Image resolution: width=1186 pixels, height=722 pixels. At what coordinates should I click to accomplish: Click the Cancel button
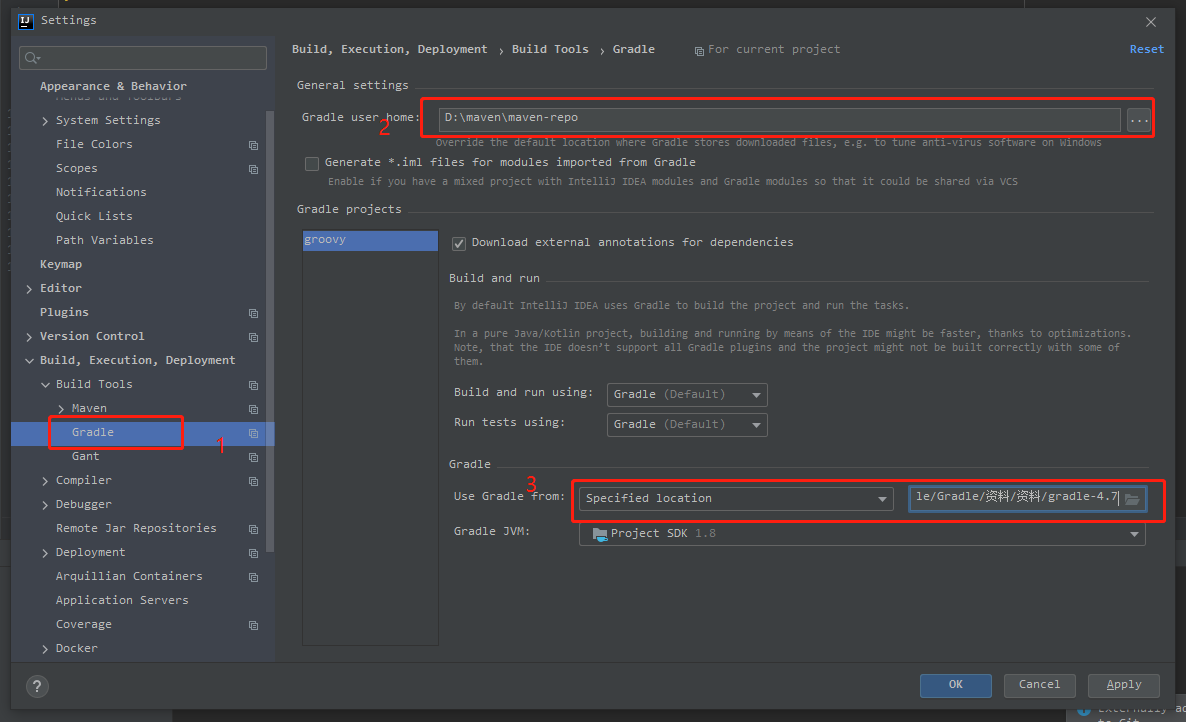pos(1039,686)
